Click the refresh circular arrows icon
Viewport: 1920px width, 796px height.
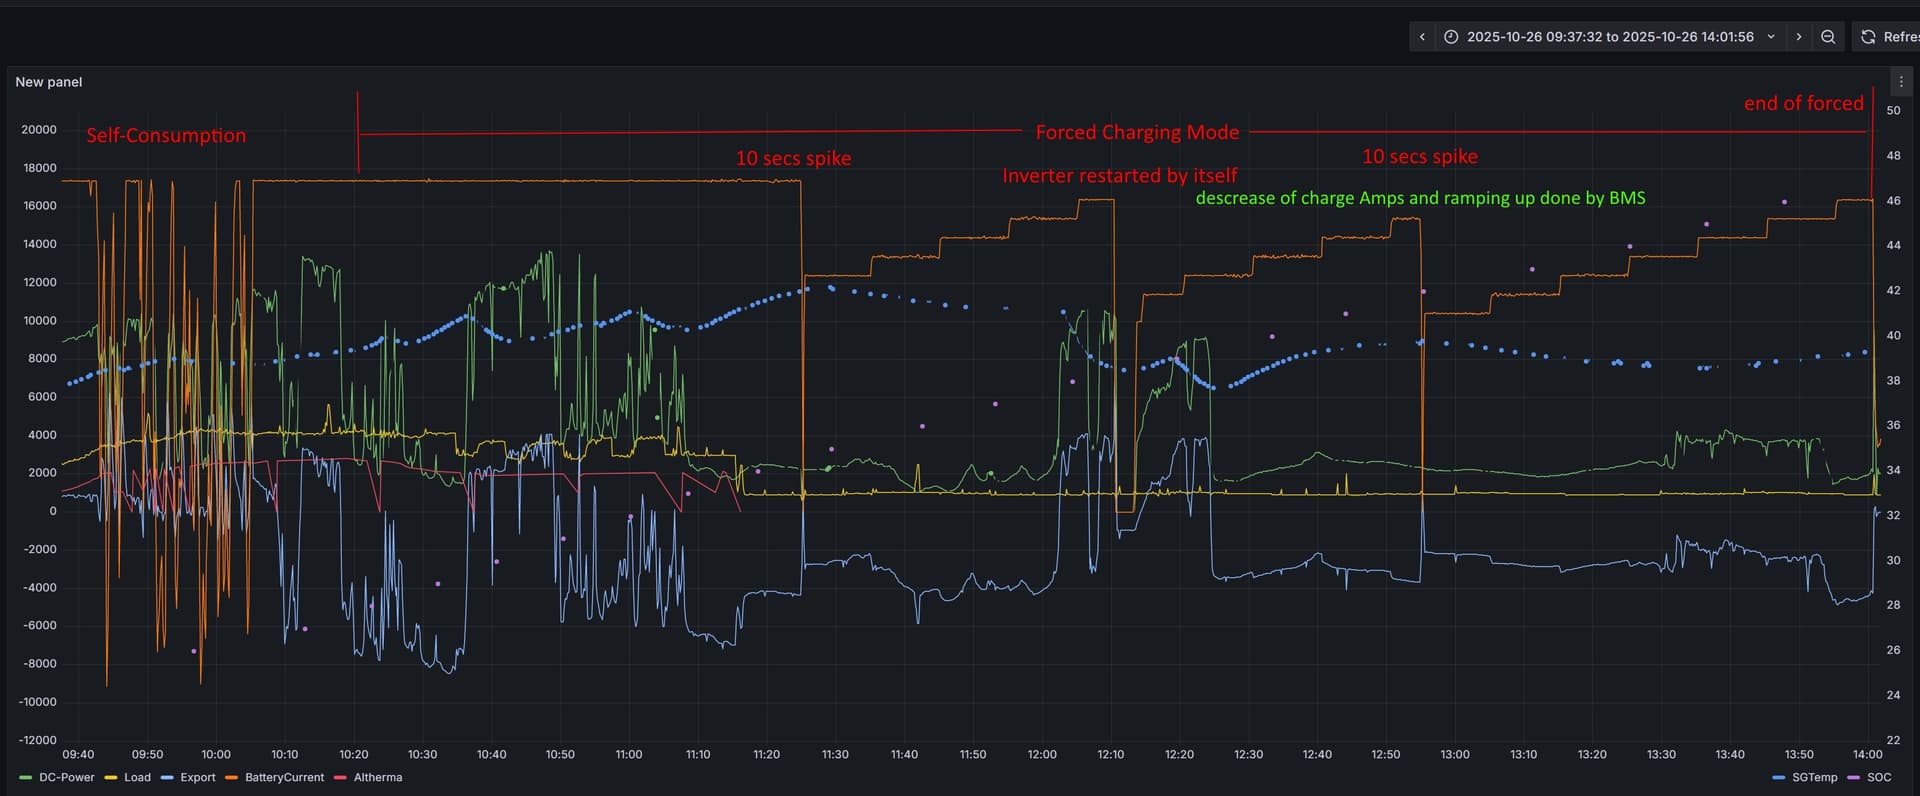point(1868,37)
